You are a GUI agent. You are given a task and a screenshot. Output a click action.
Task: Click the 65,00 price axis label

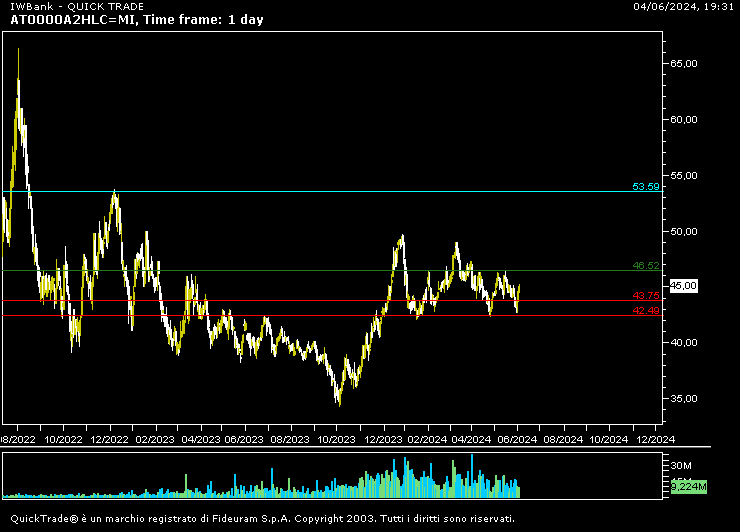point(683,64)
